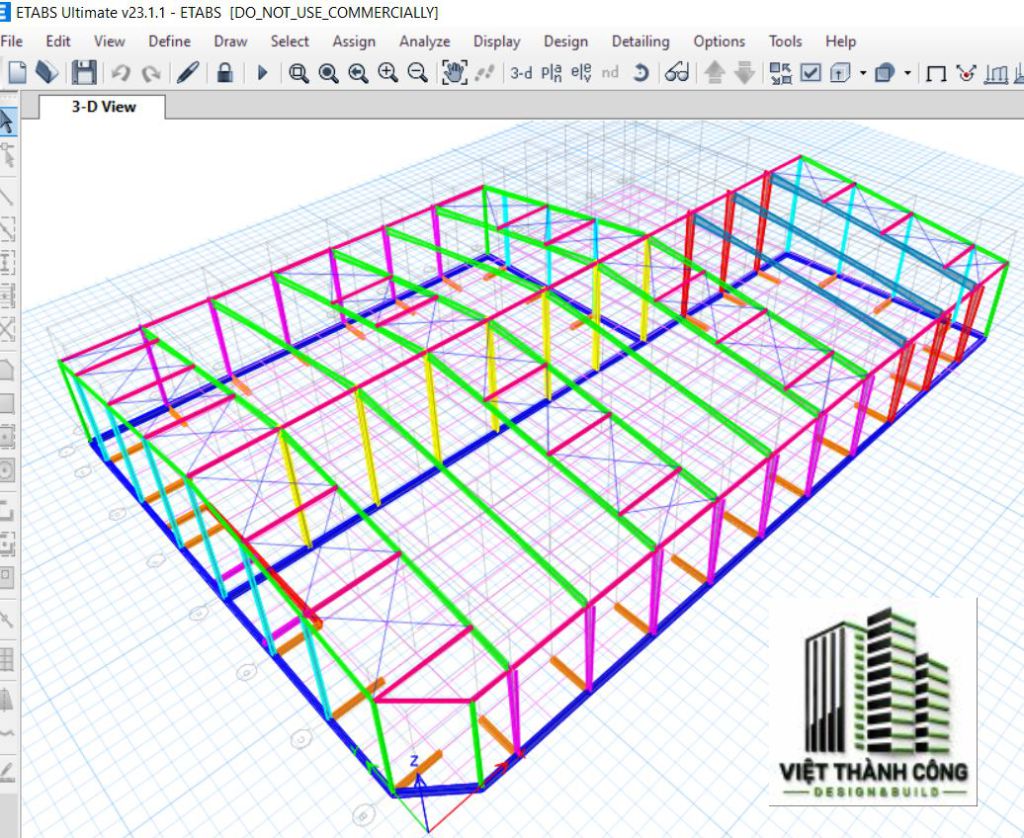Expand the building view options dropdown arrow
The height and width of the screenshot is (838, 1024).
tap(863, 73)
